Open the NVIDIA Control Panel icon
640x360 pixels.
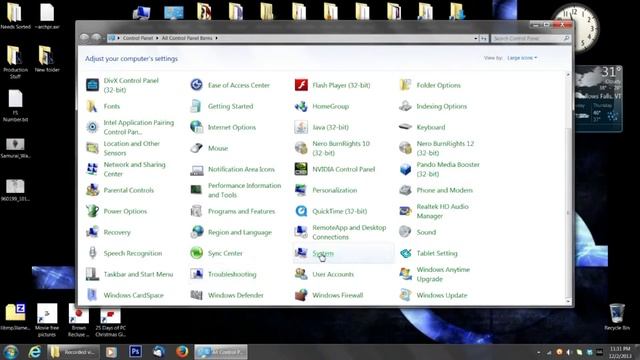point(301,169)
